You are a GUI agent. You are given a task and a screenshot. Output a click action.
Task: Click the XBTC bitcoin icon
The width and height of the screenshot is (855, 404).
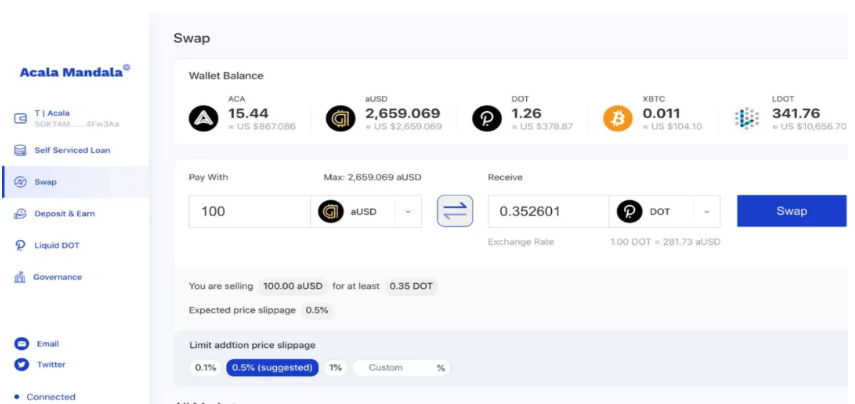(x=618, y=118)
